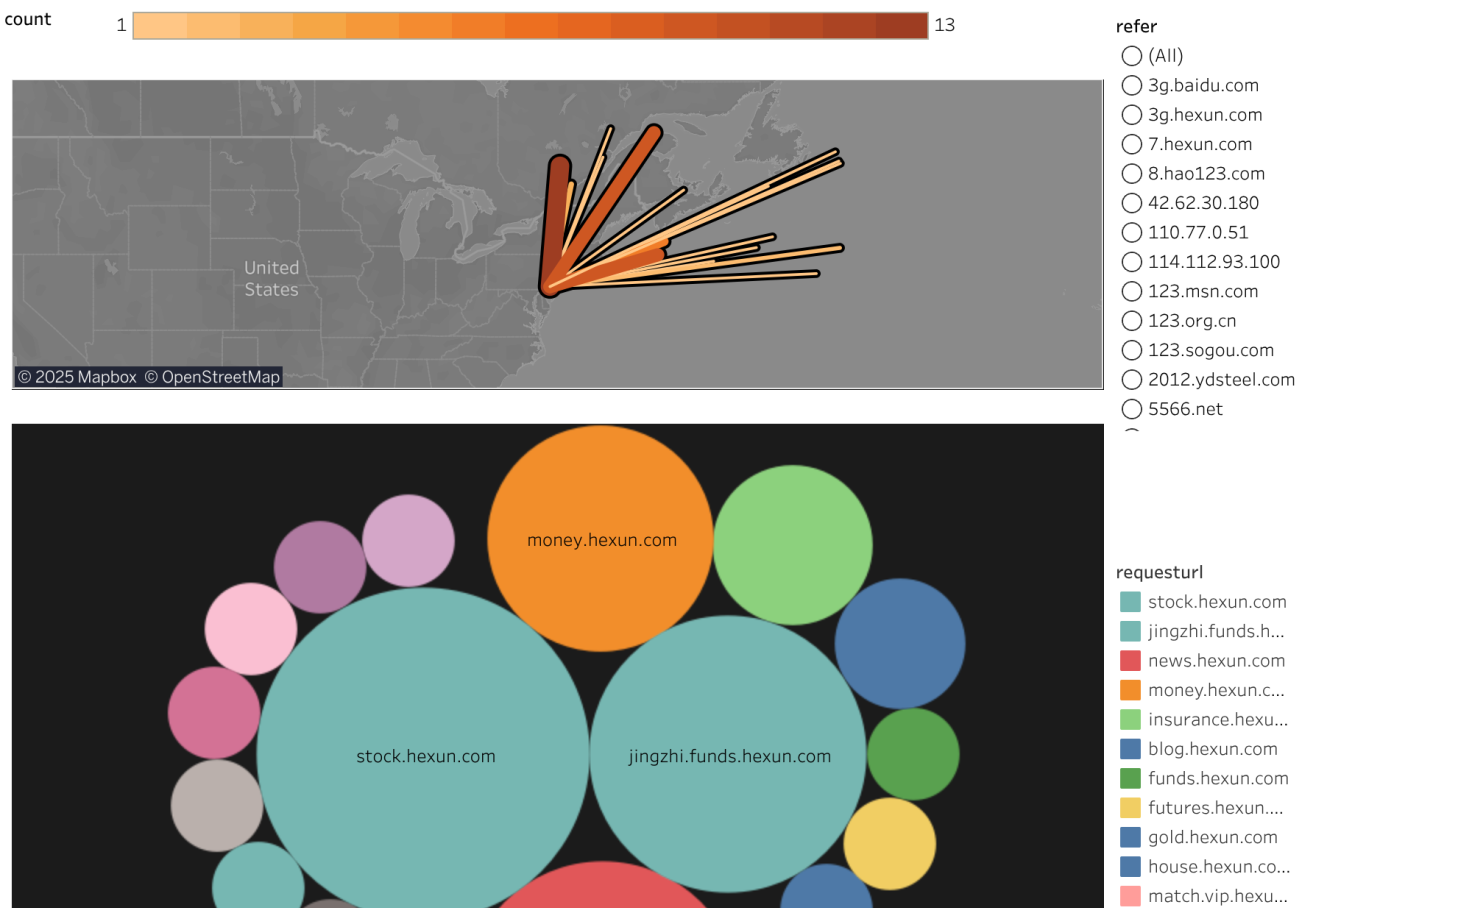Image resolution: width=1472 pixels, height=908 pixels.
Task: Select the 7.hexun.com refer option
Action: click(1132, 144)
